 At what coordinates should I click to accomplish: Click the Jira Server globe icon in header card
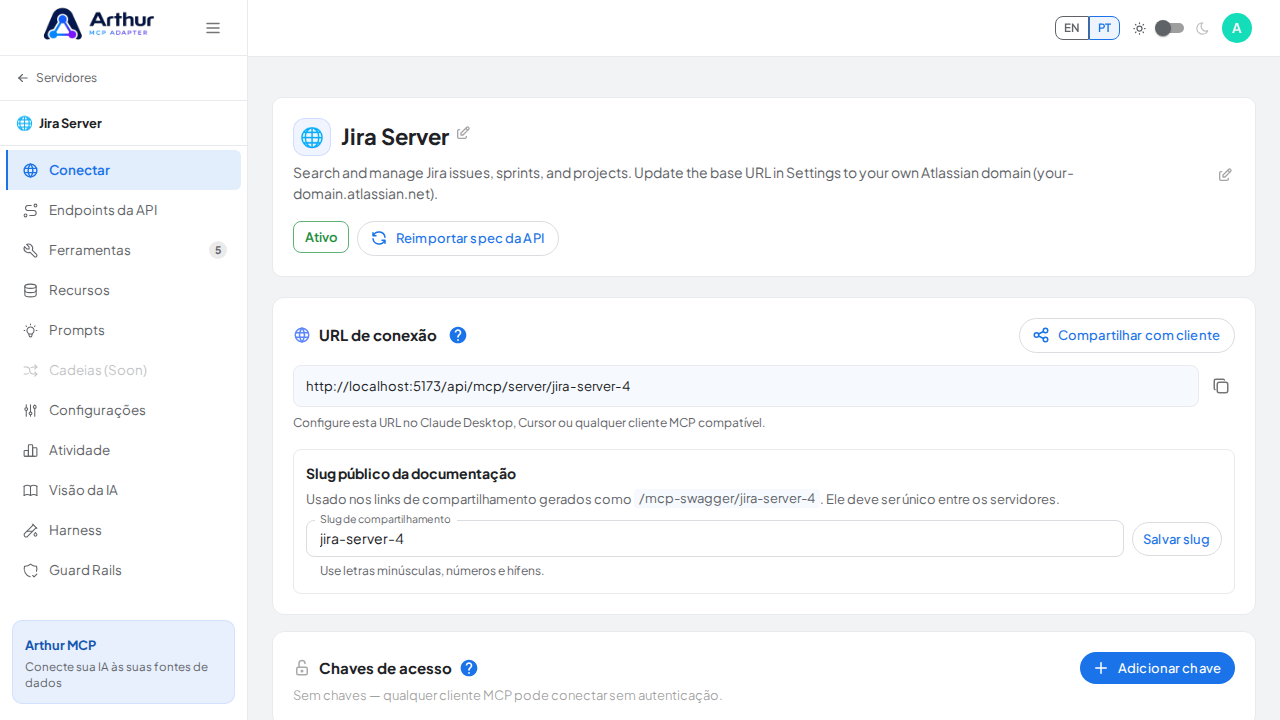pos(312,137)
